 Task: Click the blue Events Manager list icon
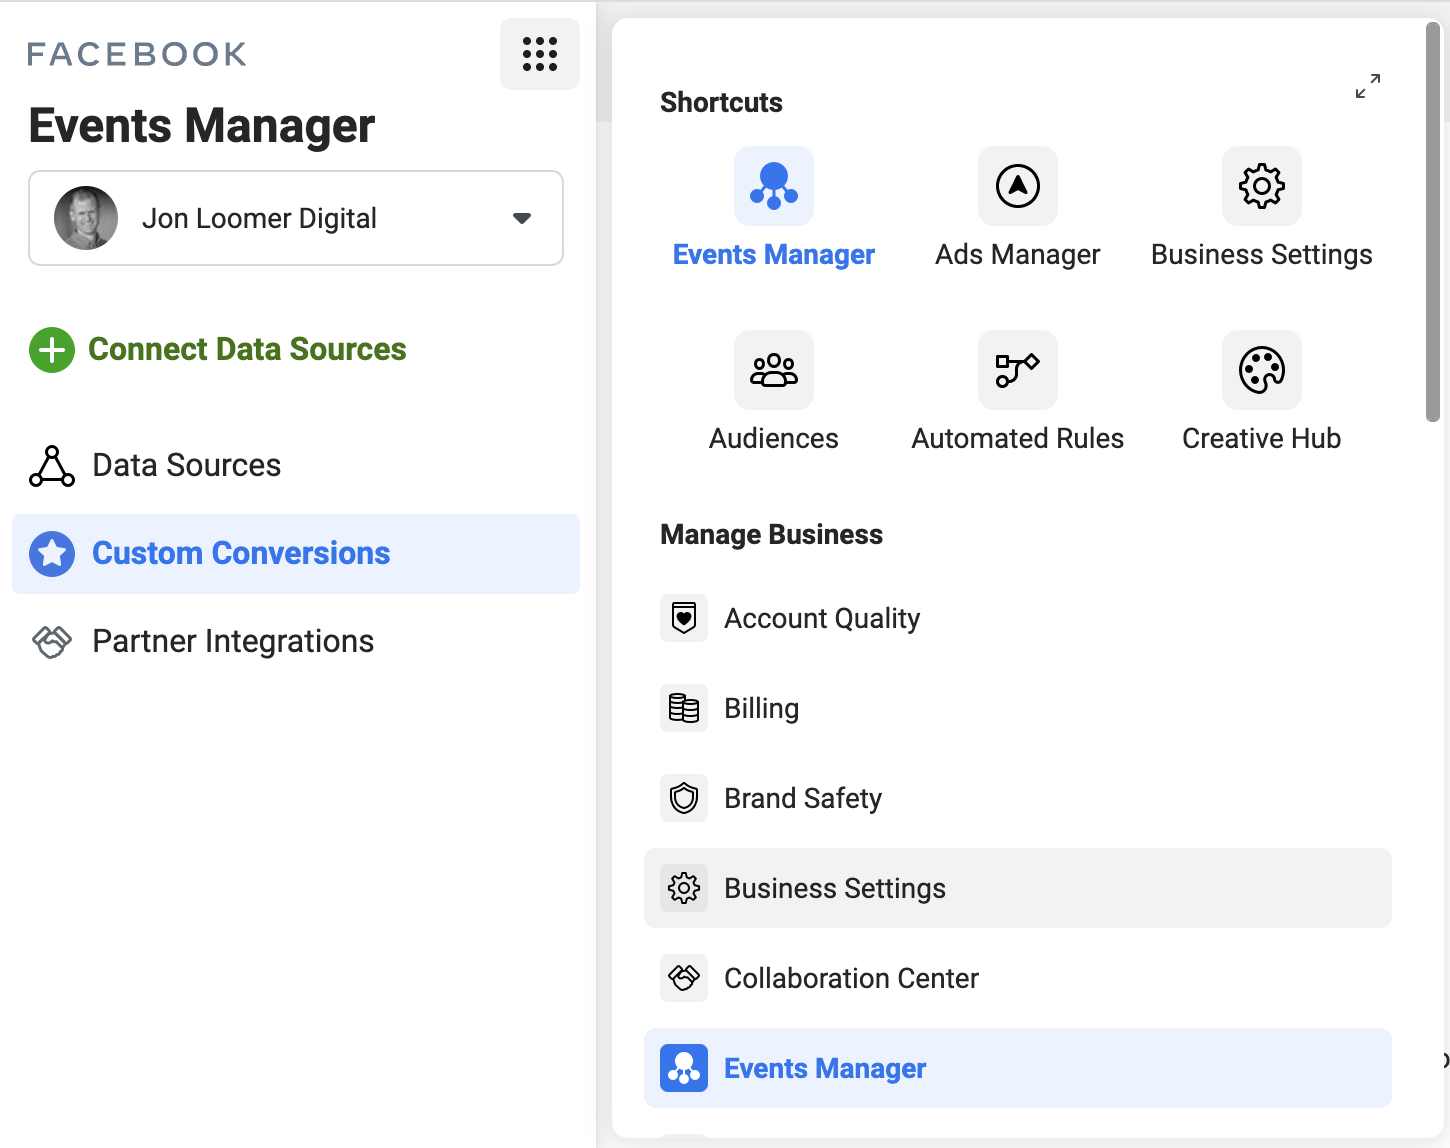pyautogui.click(x=684, y=1068)
